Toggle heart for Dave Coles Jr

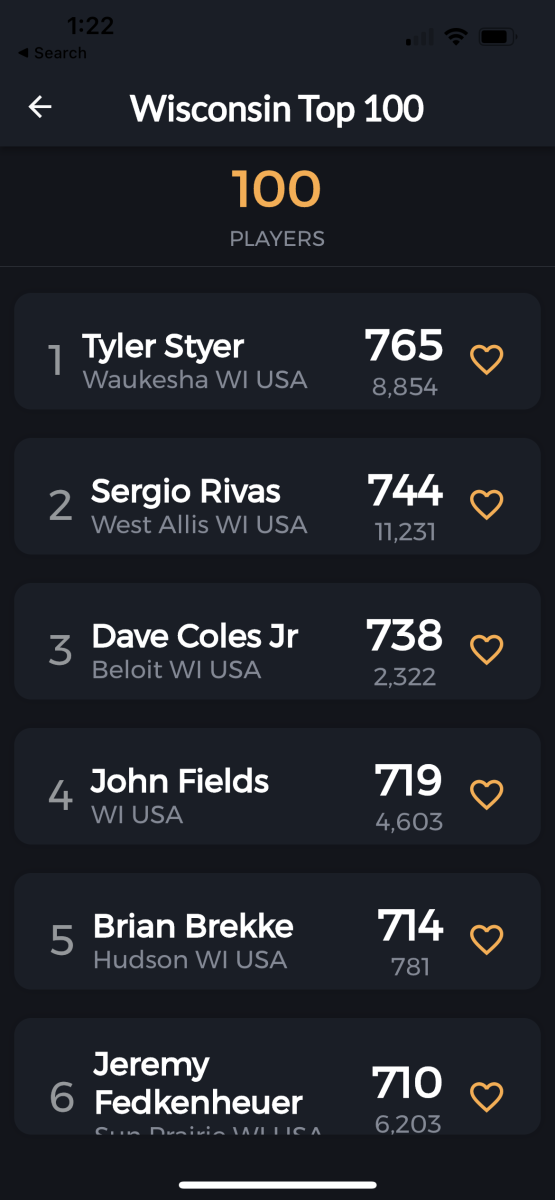487,649
